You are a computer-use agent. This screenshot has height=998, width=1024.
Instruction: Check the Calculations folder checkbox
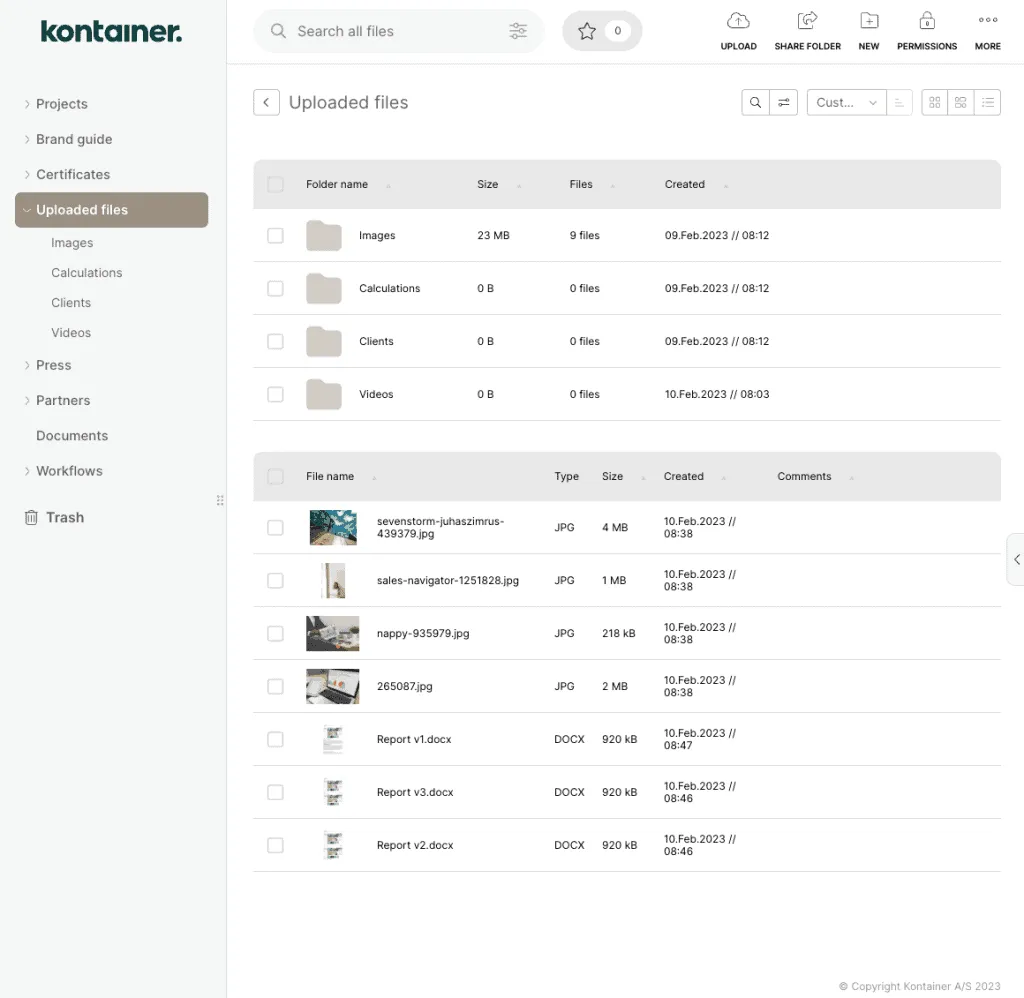point(276,288)
